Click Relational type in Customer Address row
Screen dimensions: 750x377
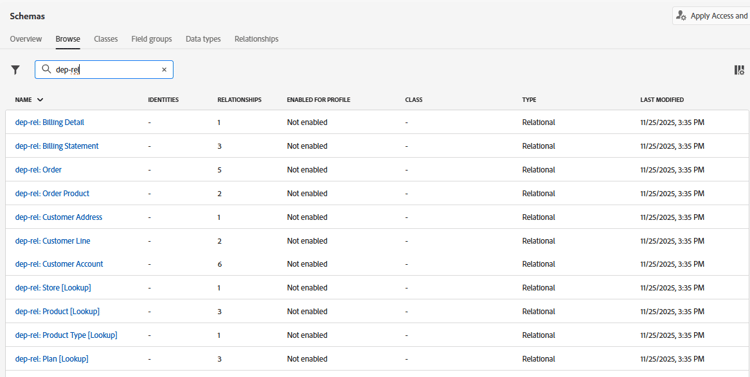[539, 217]
